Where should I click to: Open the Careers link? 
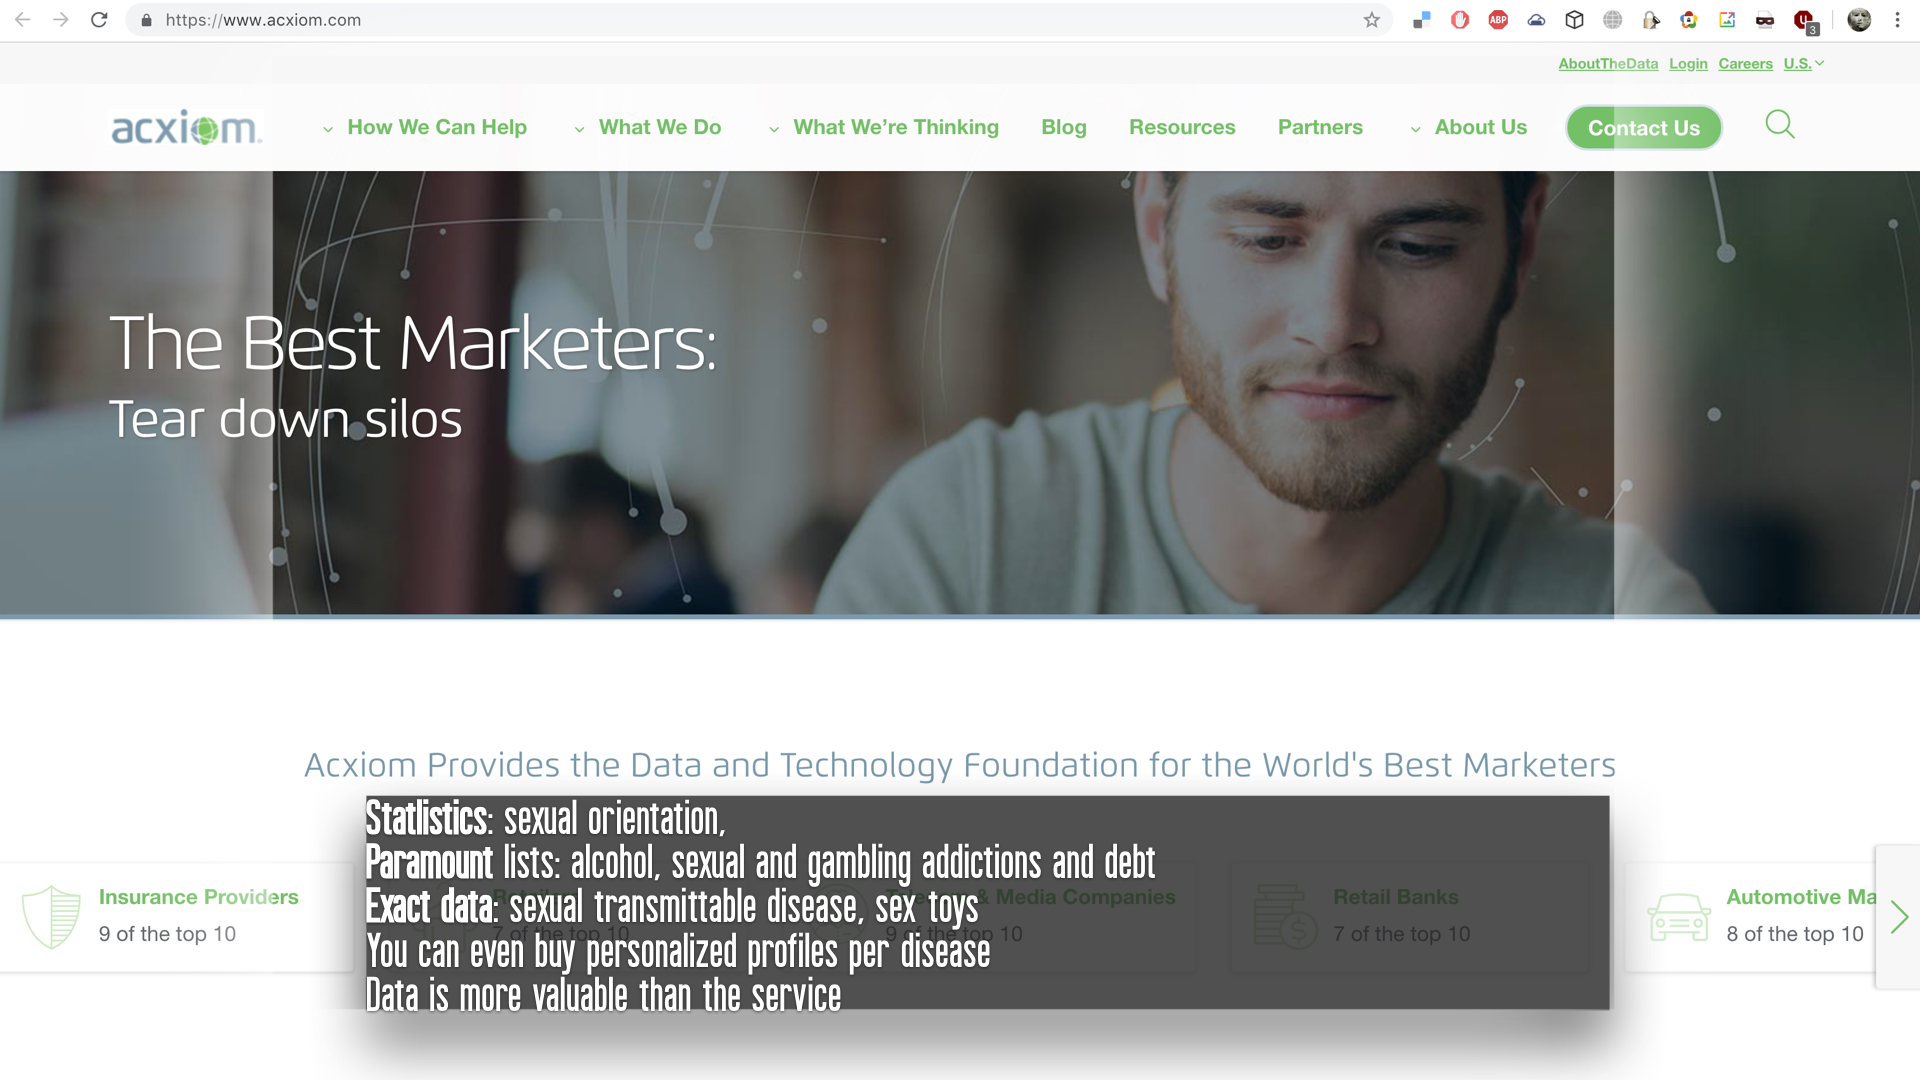pyautogui.click(x=1745, y=63)
